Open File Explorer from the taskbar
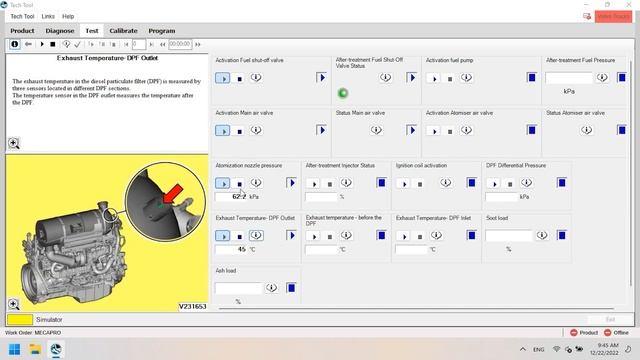 coord(35,349)
